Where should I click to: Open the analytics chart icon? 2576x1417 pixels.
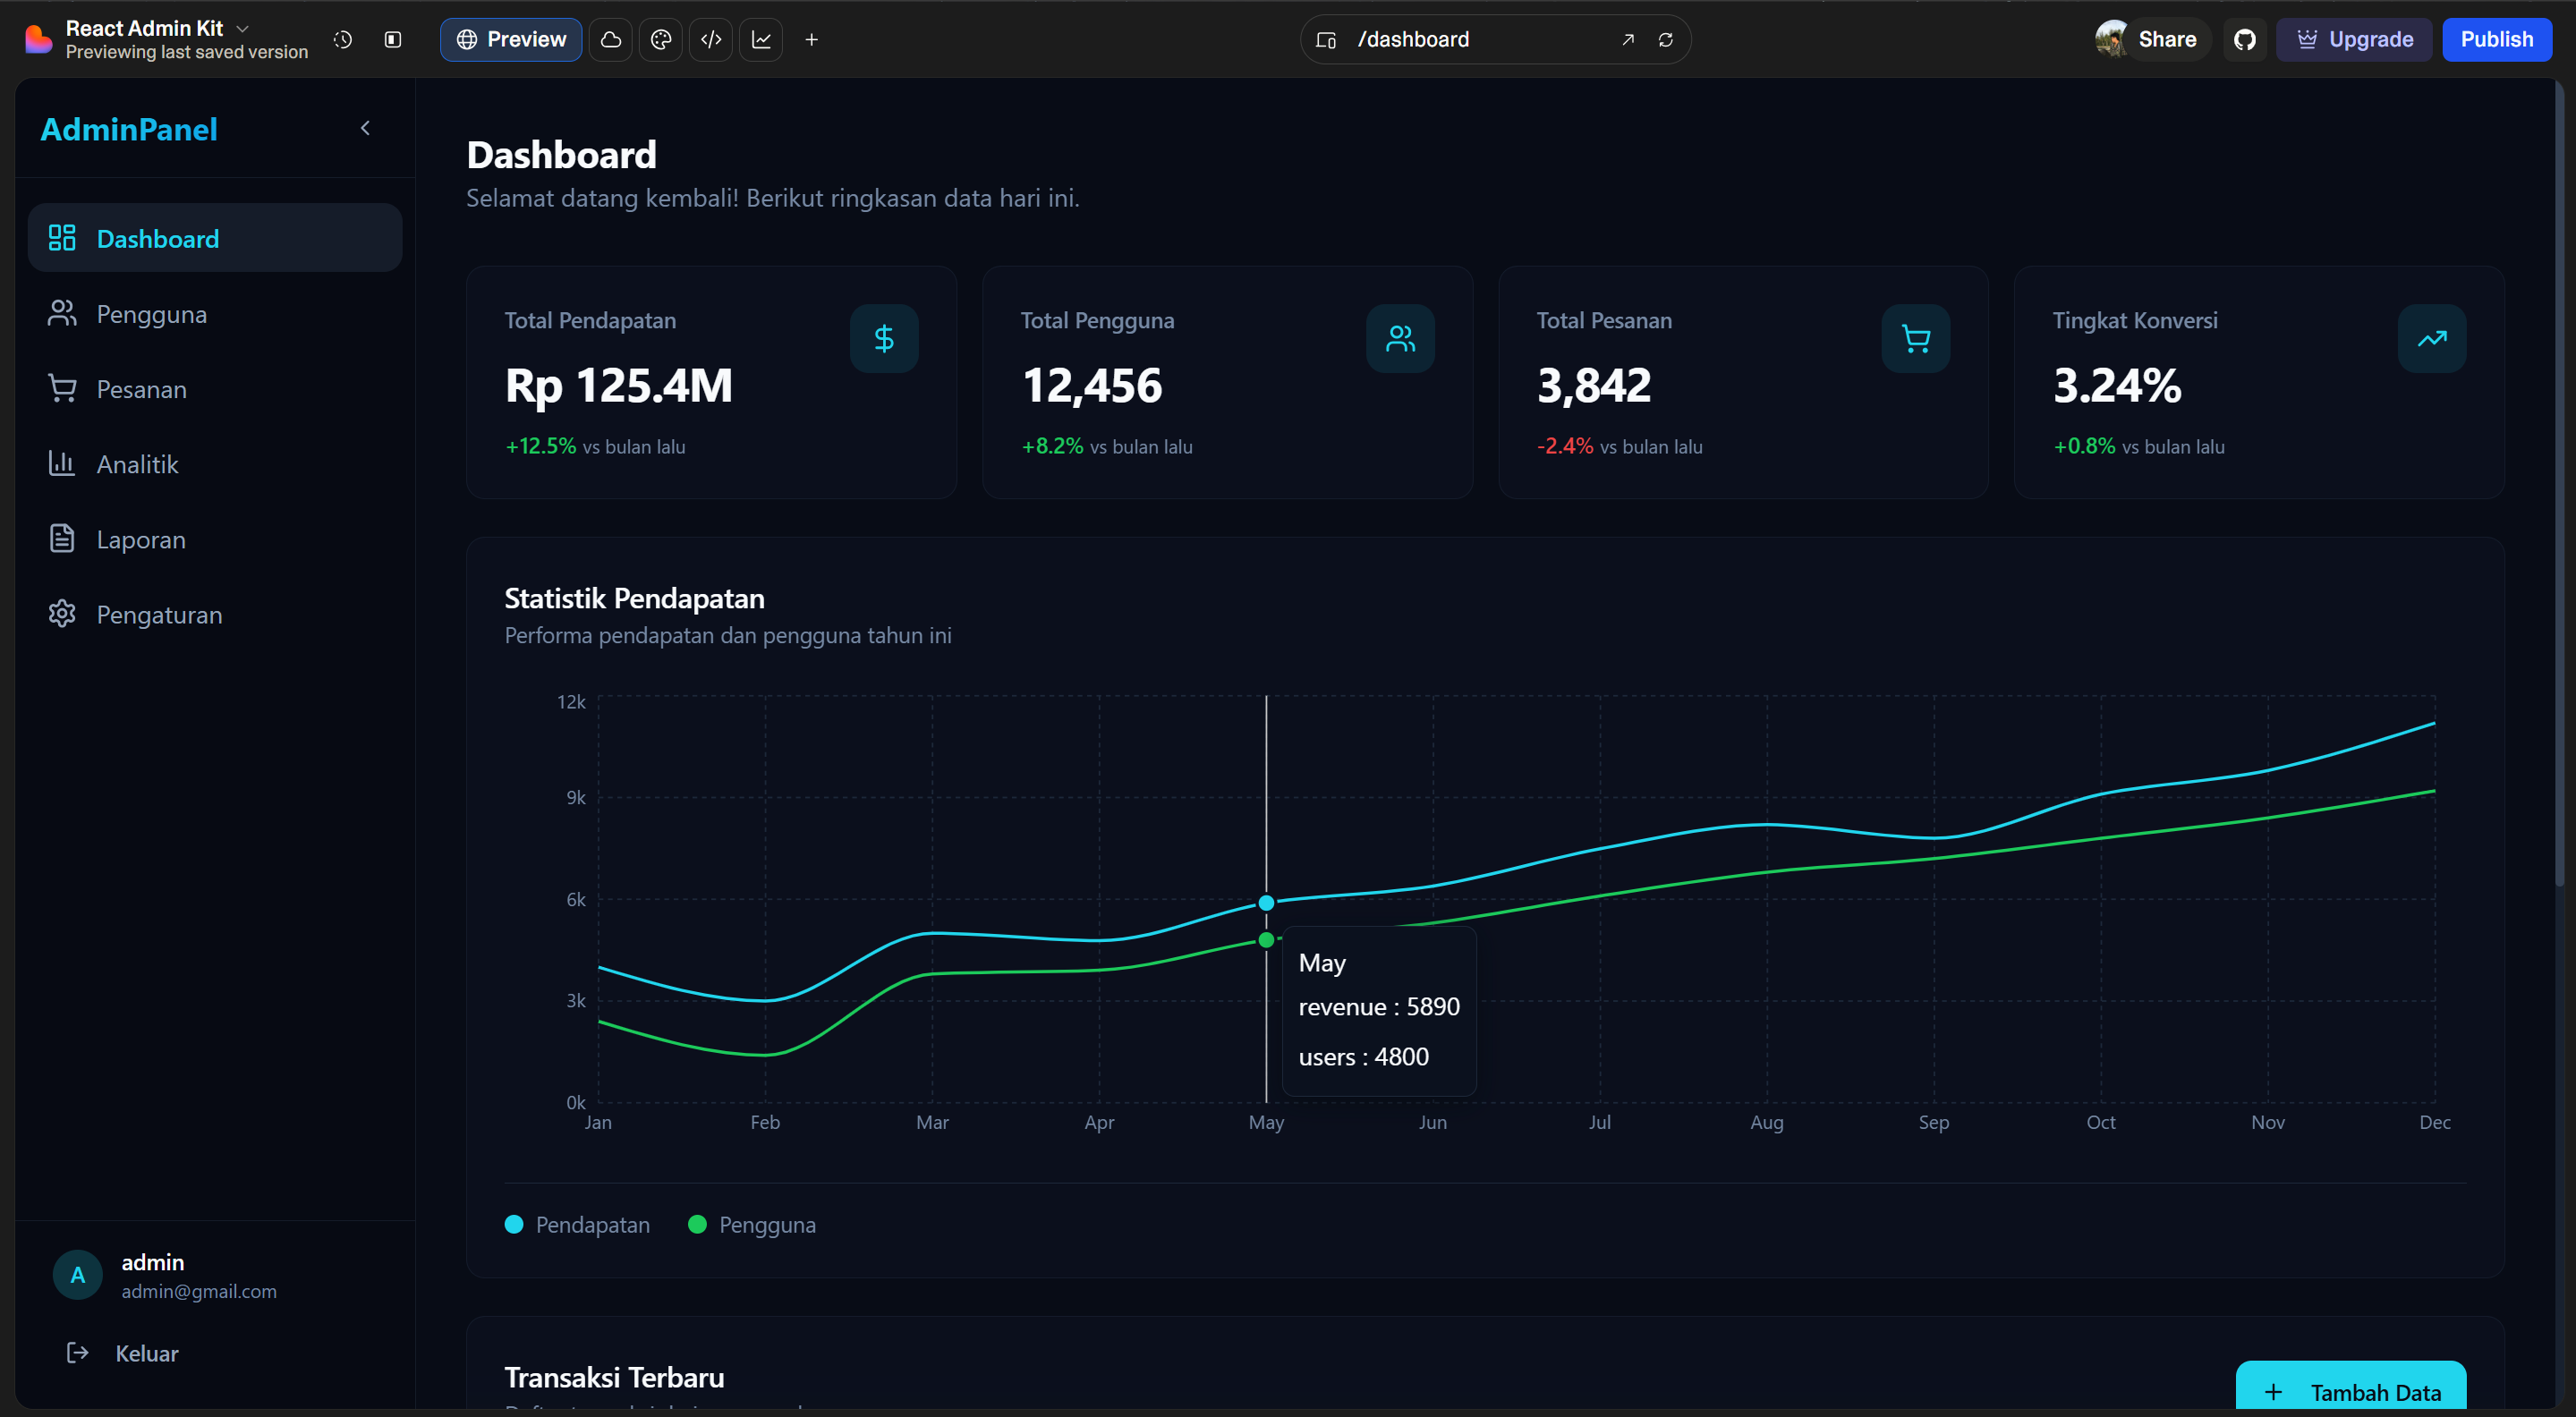(761, 40)
